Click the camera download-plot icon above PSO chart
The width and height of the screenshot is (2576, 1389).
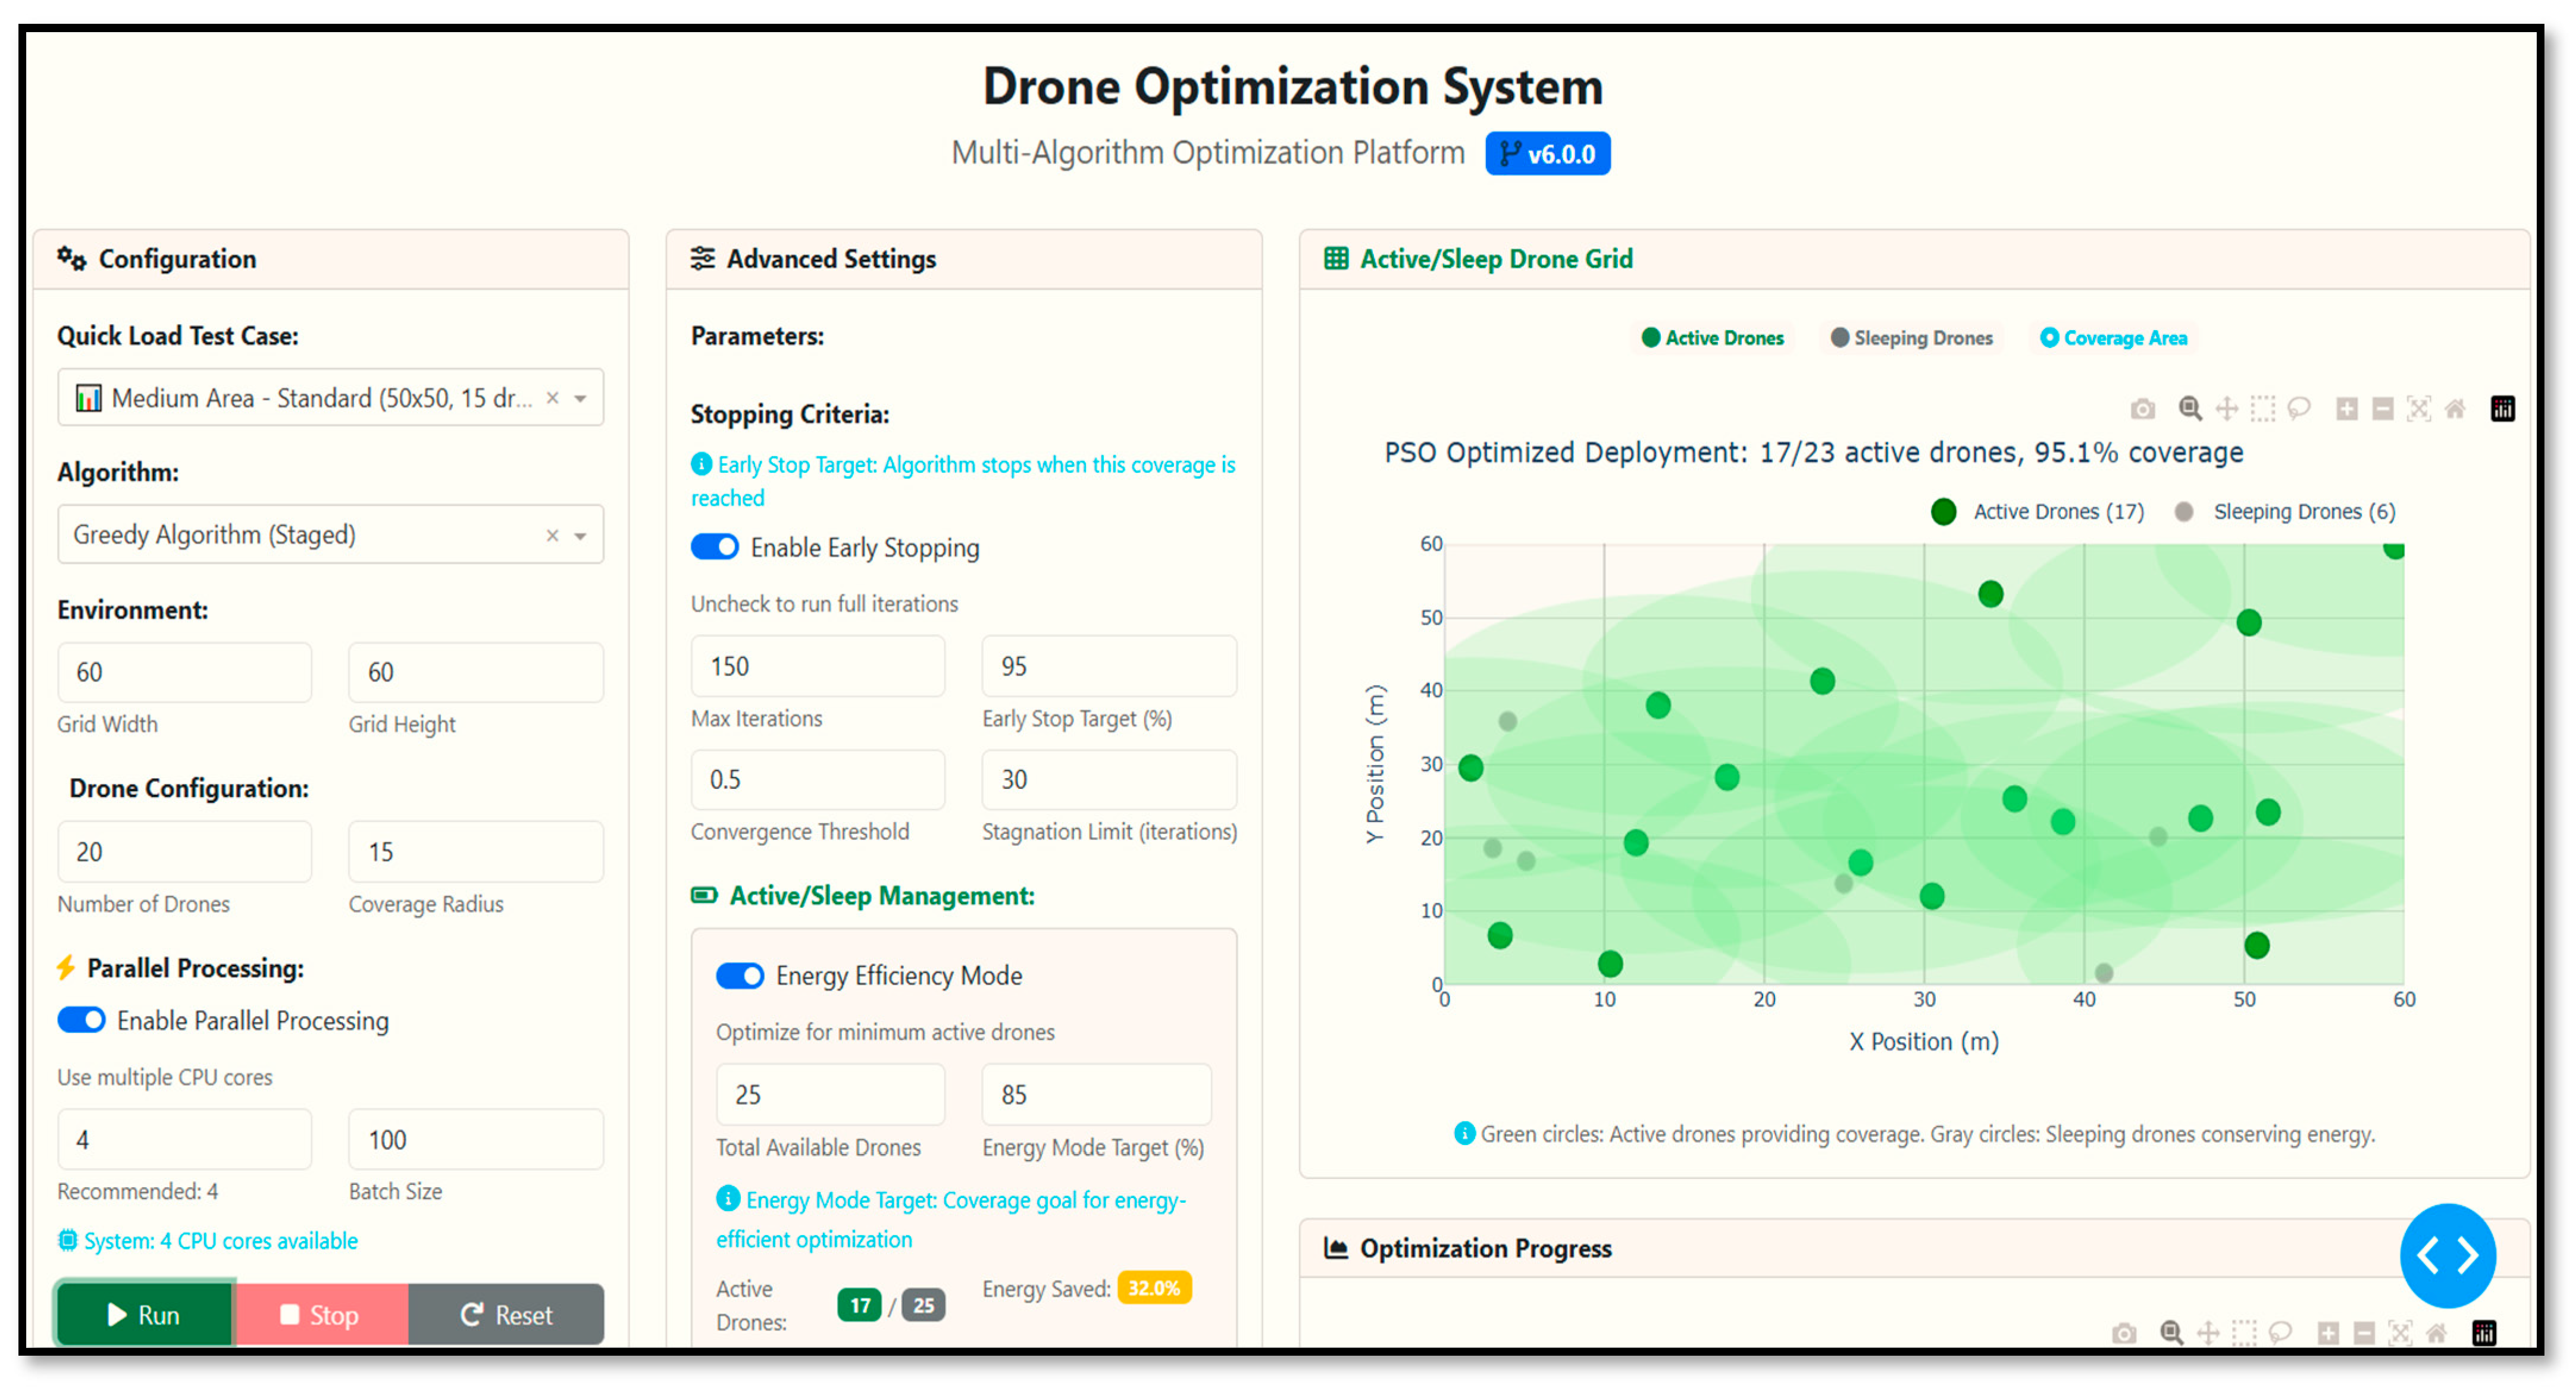tap(2142, 409)
